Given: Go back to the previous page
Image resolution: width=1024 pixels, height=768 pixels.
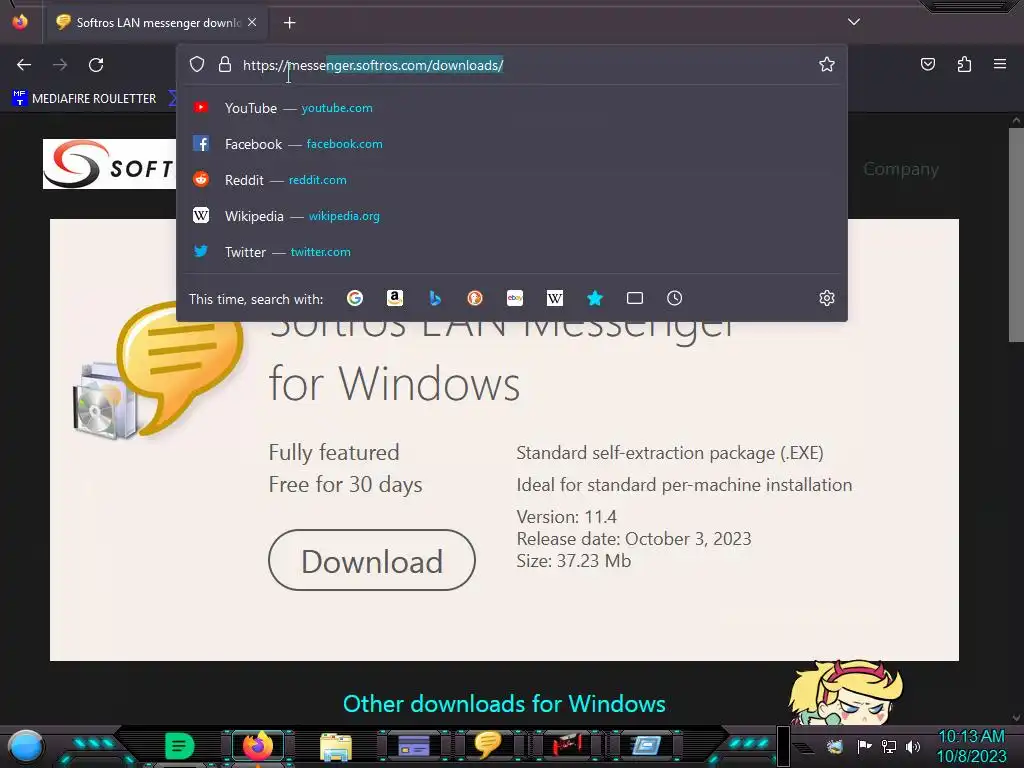Looking at the screenshot, I should [x=24, y=65].
